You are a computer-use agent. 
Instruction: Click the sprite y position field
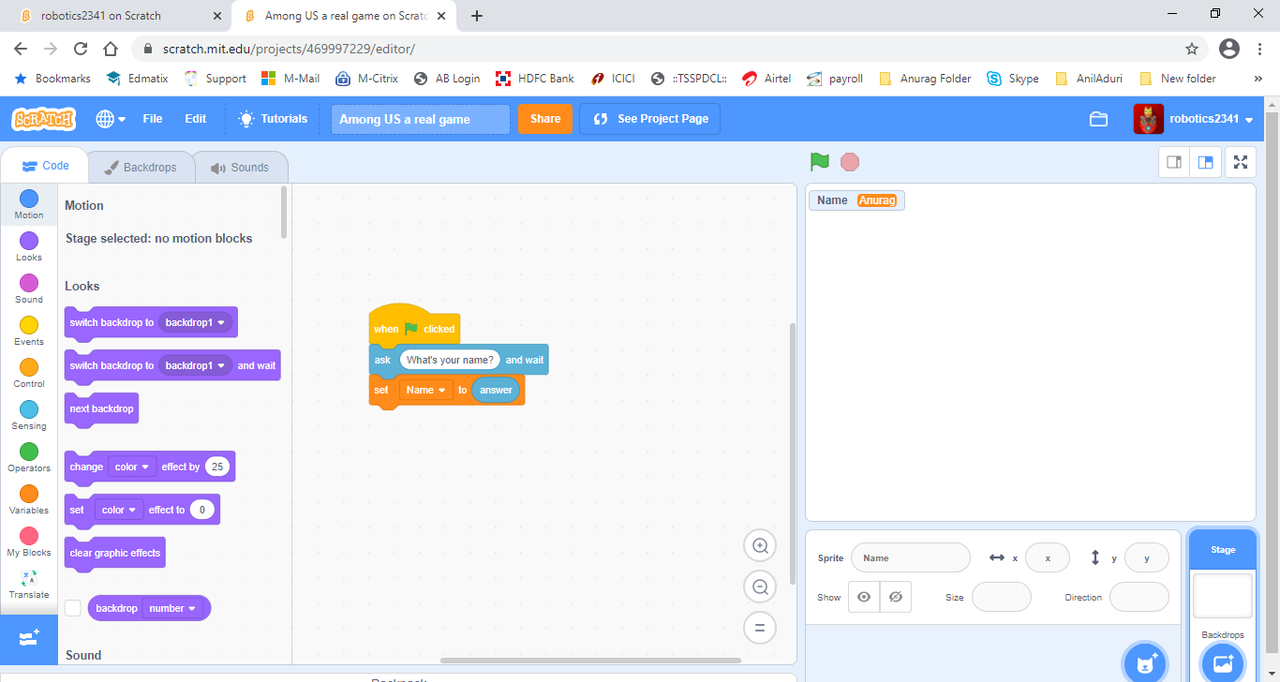(x=1147, y=558)
